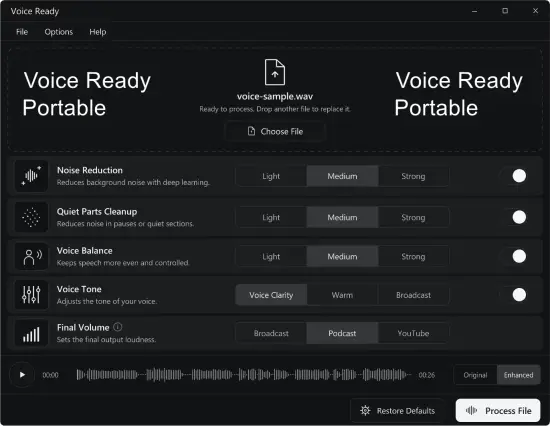Viewport: 550px width, 426px height.
Task: Click the waveform icon in Process File
Action: point(471,410)
